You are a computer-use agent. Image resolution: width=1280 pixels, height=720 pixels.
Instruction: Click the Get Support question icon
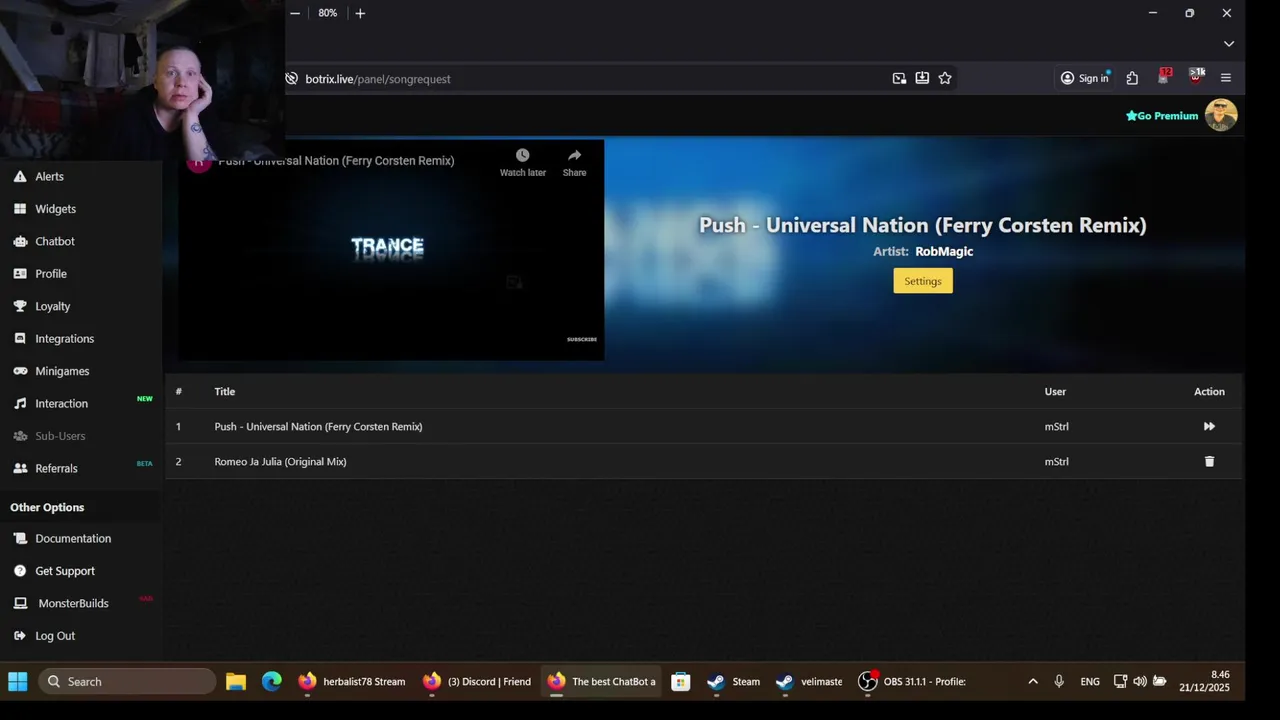pos(20,571)
